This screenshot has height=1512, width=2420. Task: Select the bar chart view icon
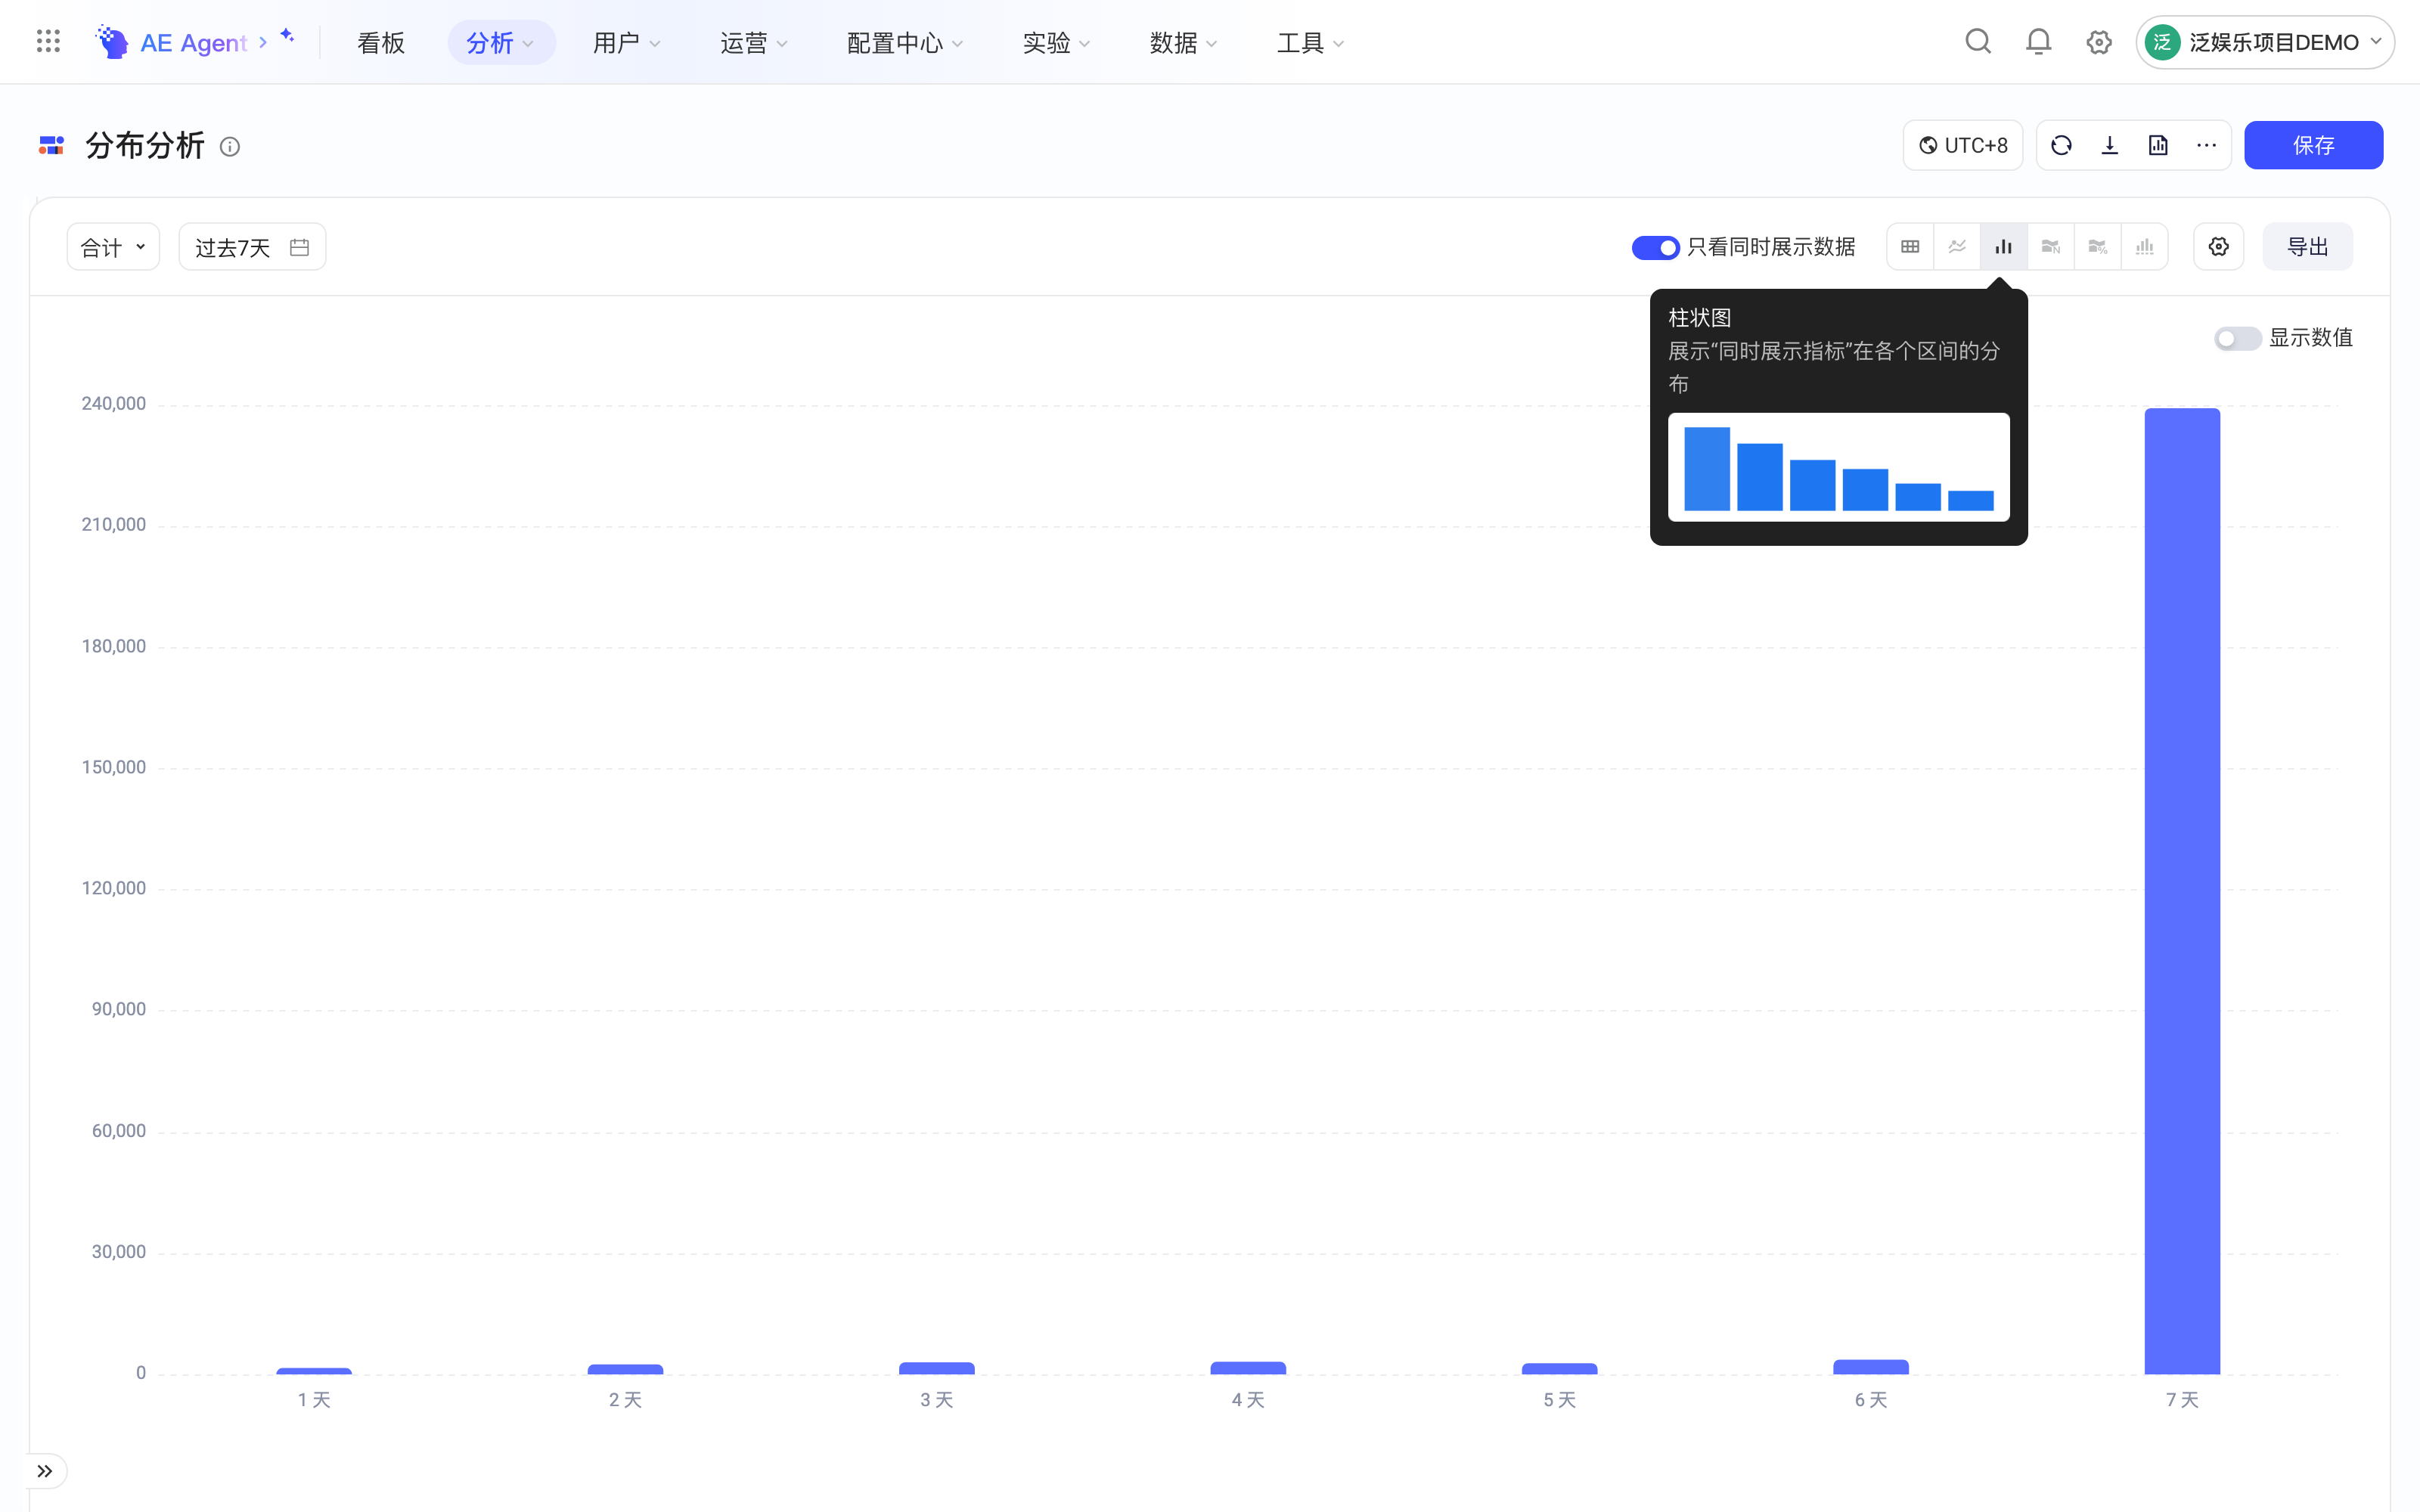point(2003,247)
